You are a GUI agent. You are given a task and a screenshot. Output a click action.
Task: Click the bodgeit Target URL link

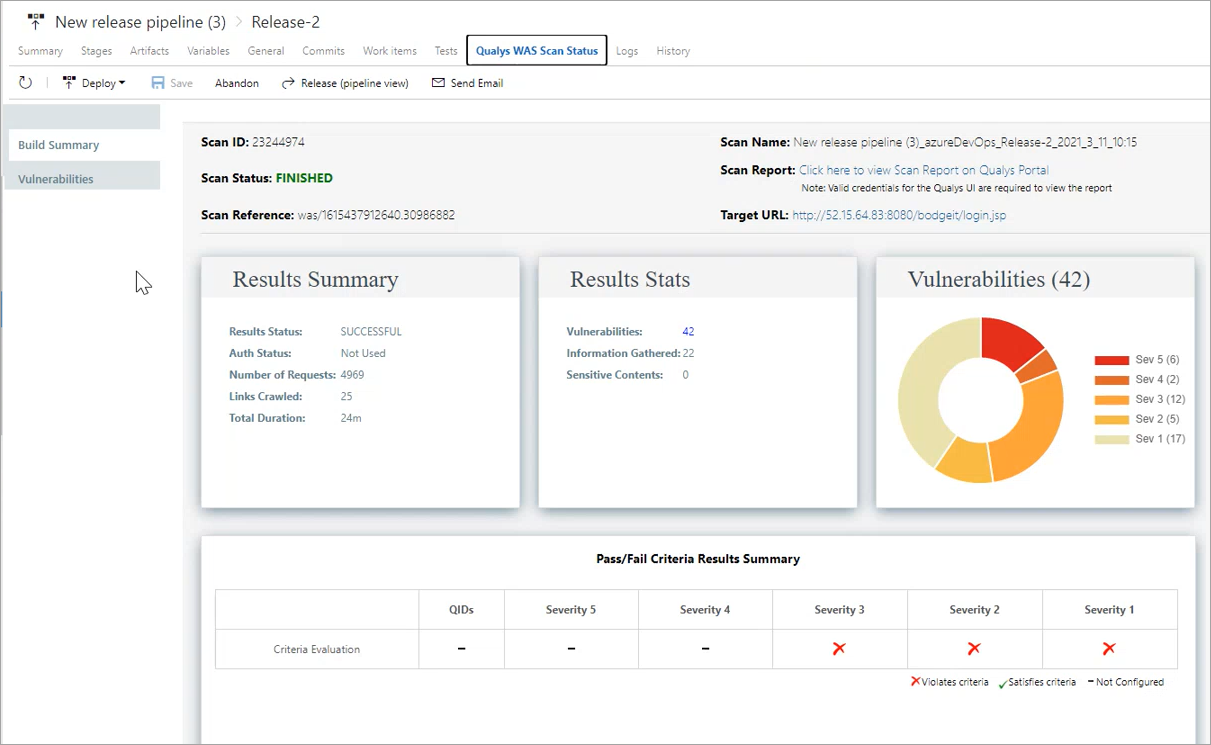(898, 215)
